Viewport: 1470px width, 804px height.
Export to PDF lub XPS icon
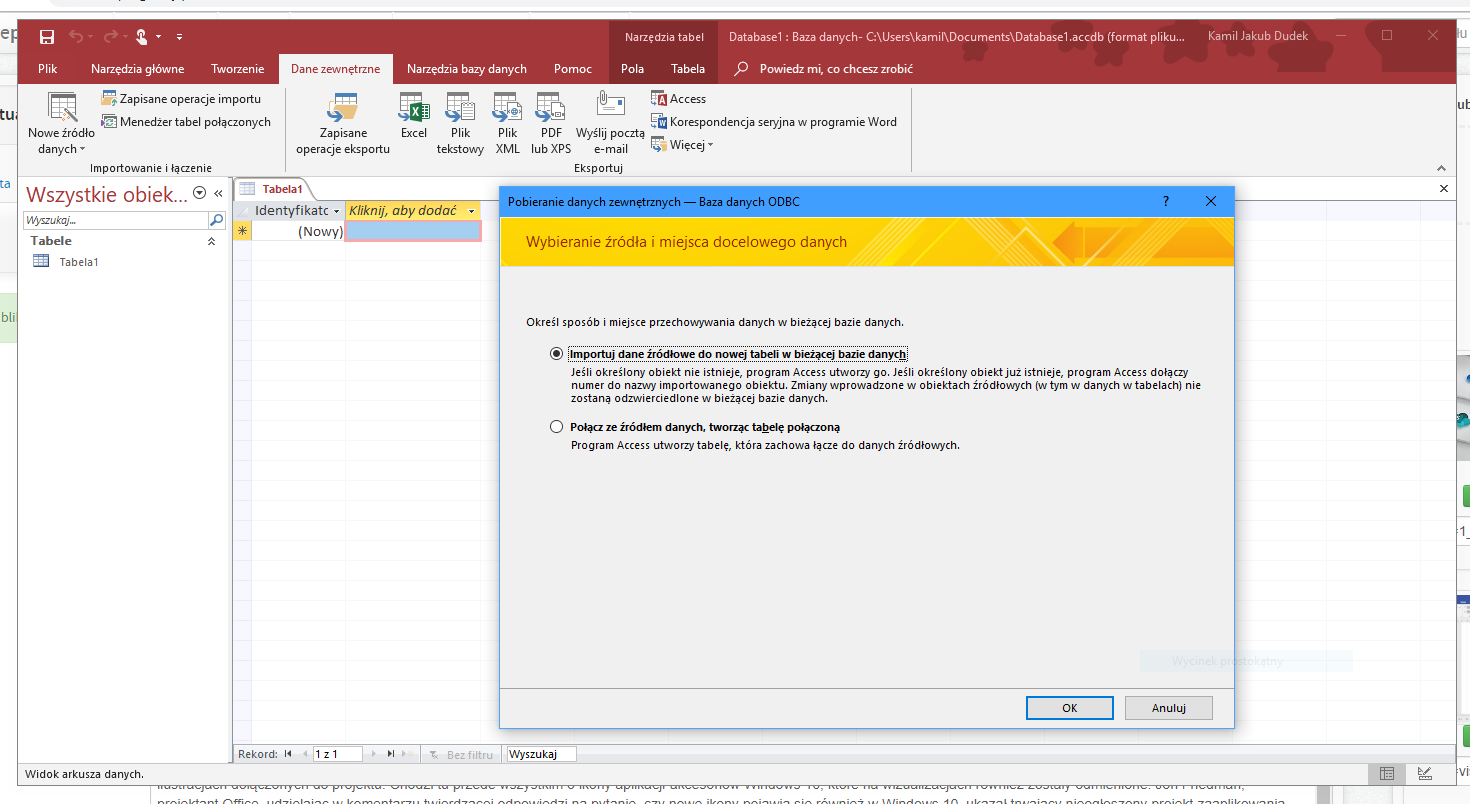tap(551, 124)
